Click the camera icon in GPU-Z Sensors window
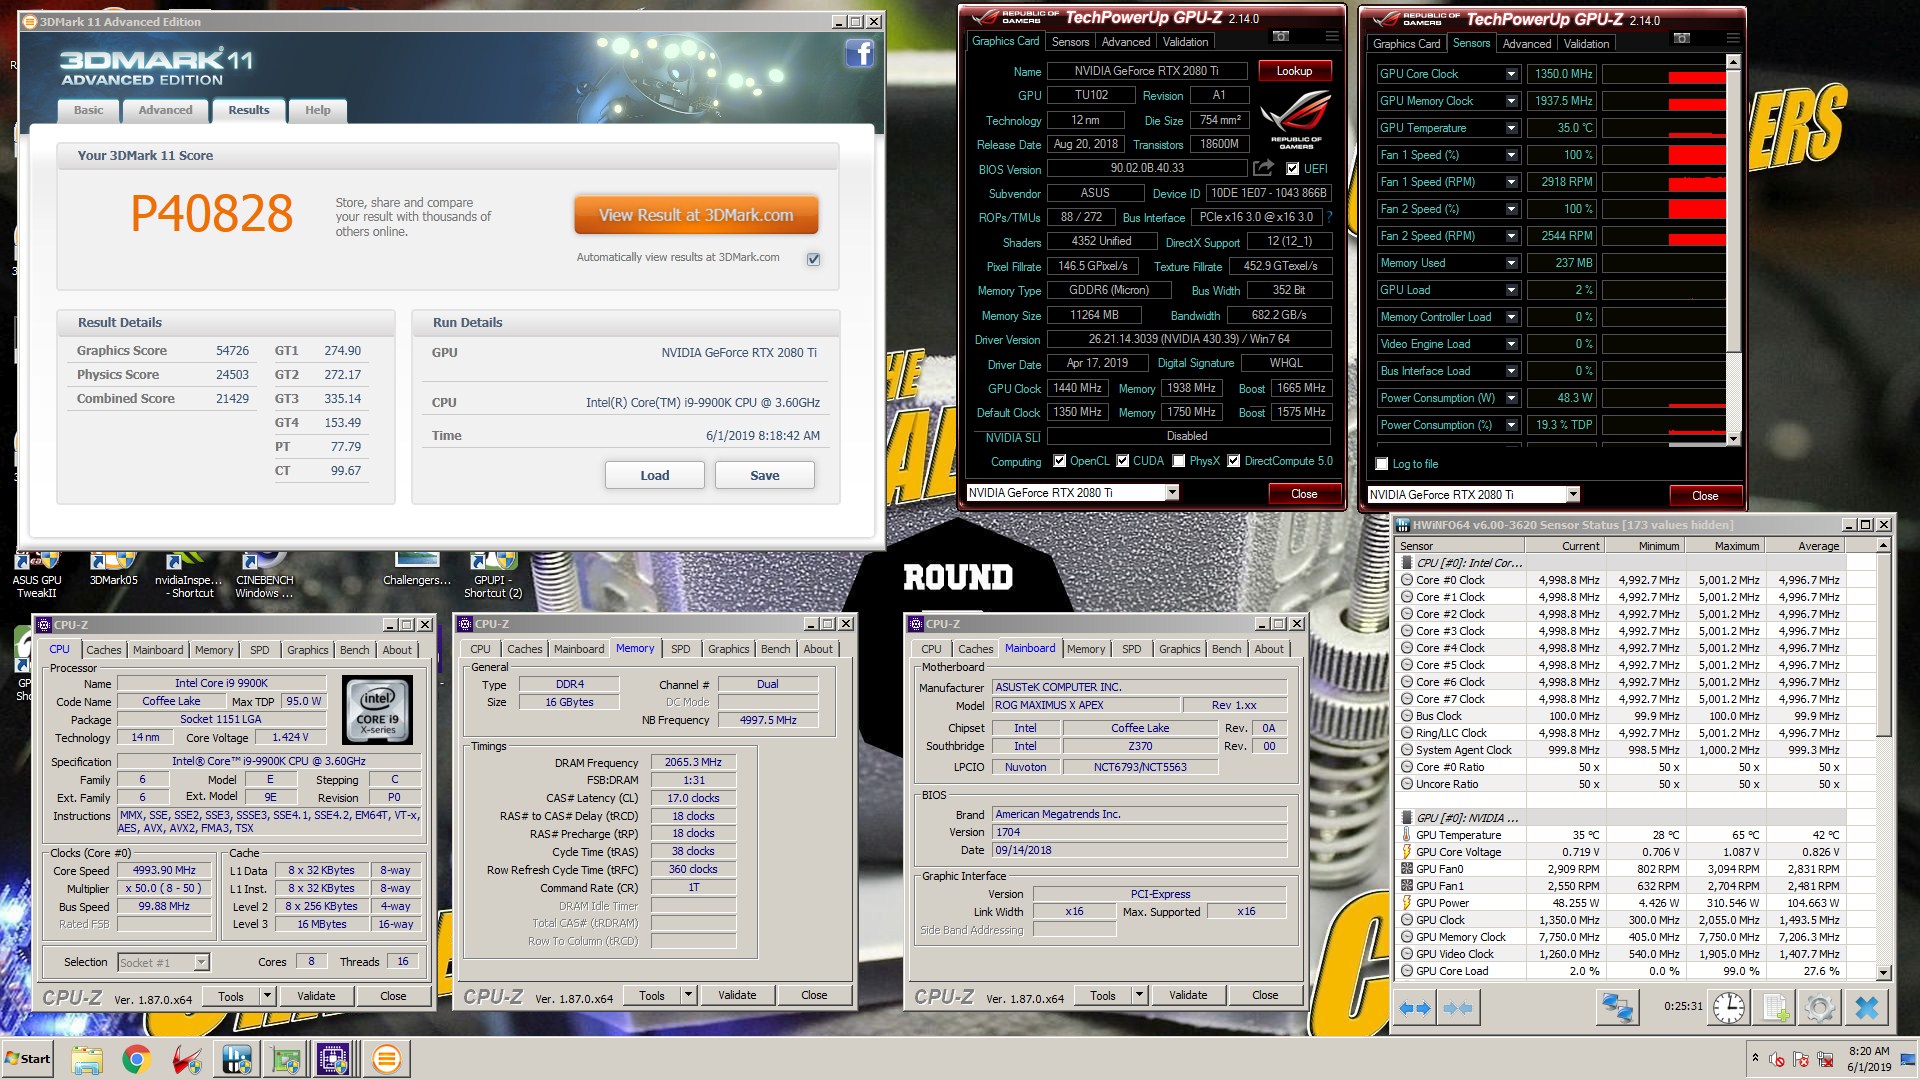This screenshot has height=1080, width=1920. (x=1682, y=38)
